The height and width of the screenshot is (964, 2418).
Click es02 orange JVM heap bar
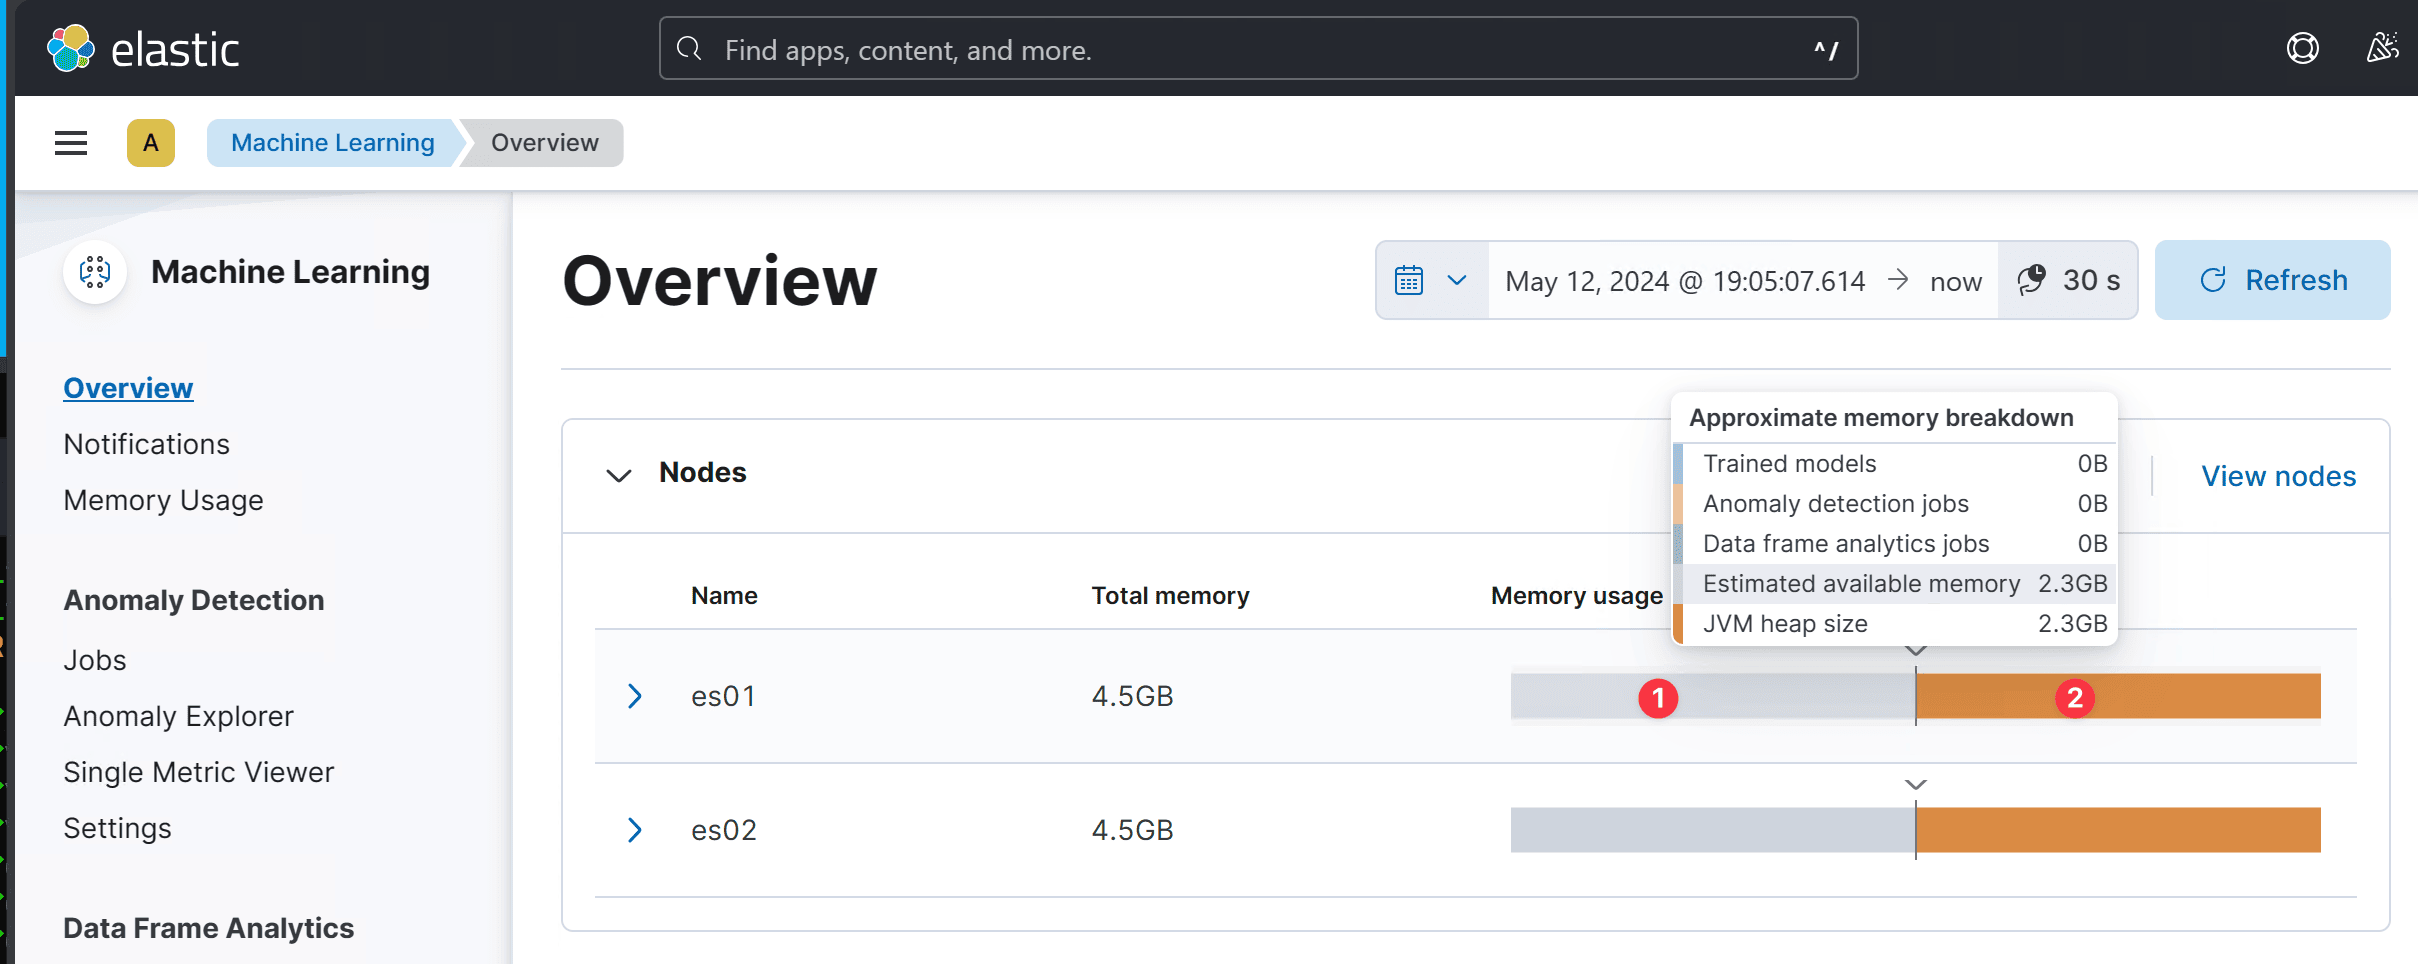pos(2118,830)
